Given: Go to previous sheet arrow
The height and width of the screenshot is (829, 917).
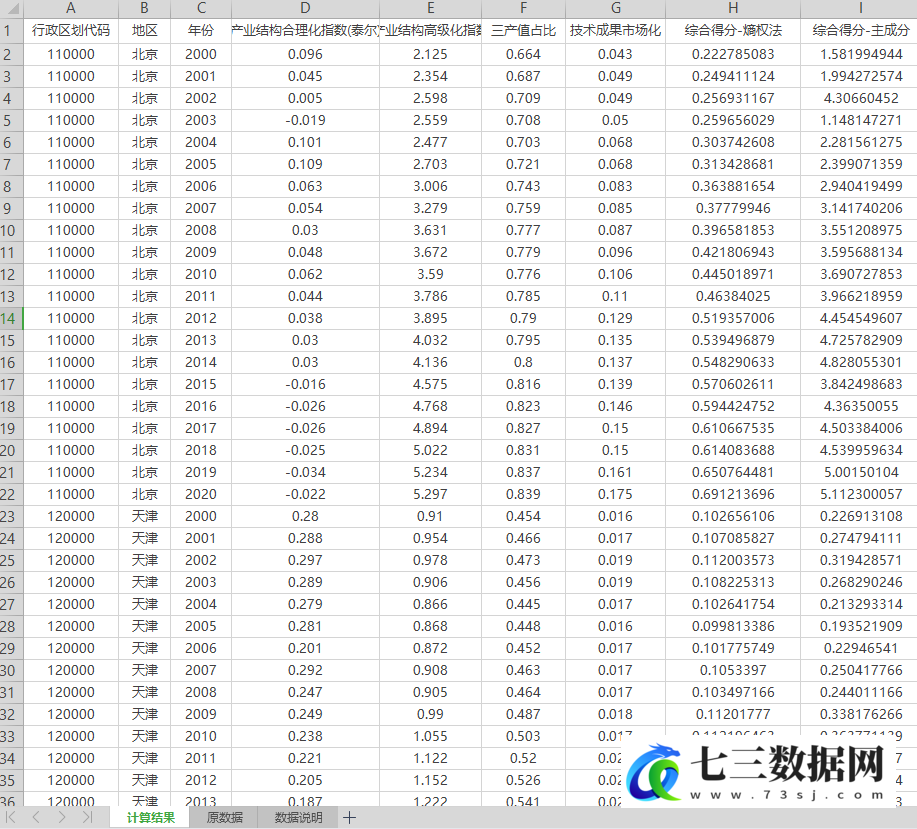Looking at the screenshot, I should (36, 817).
